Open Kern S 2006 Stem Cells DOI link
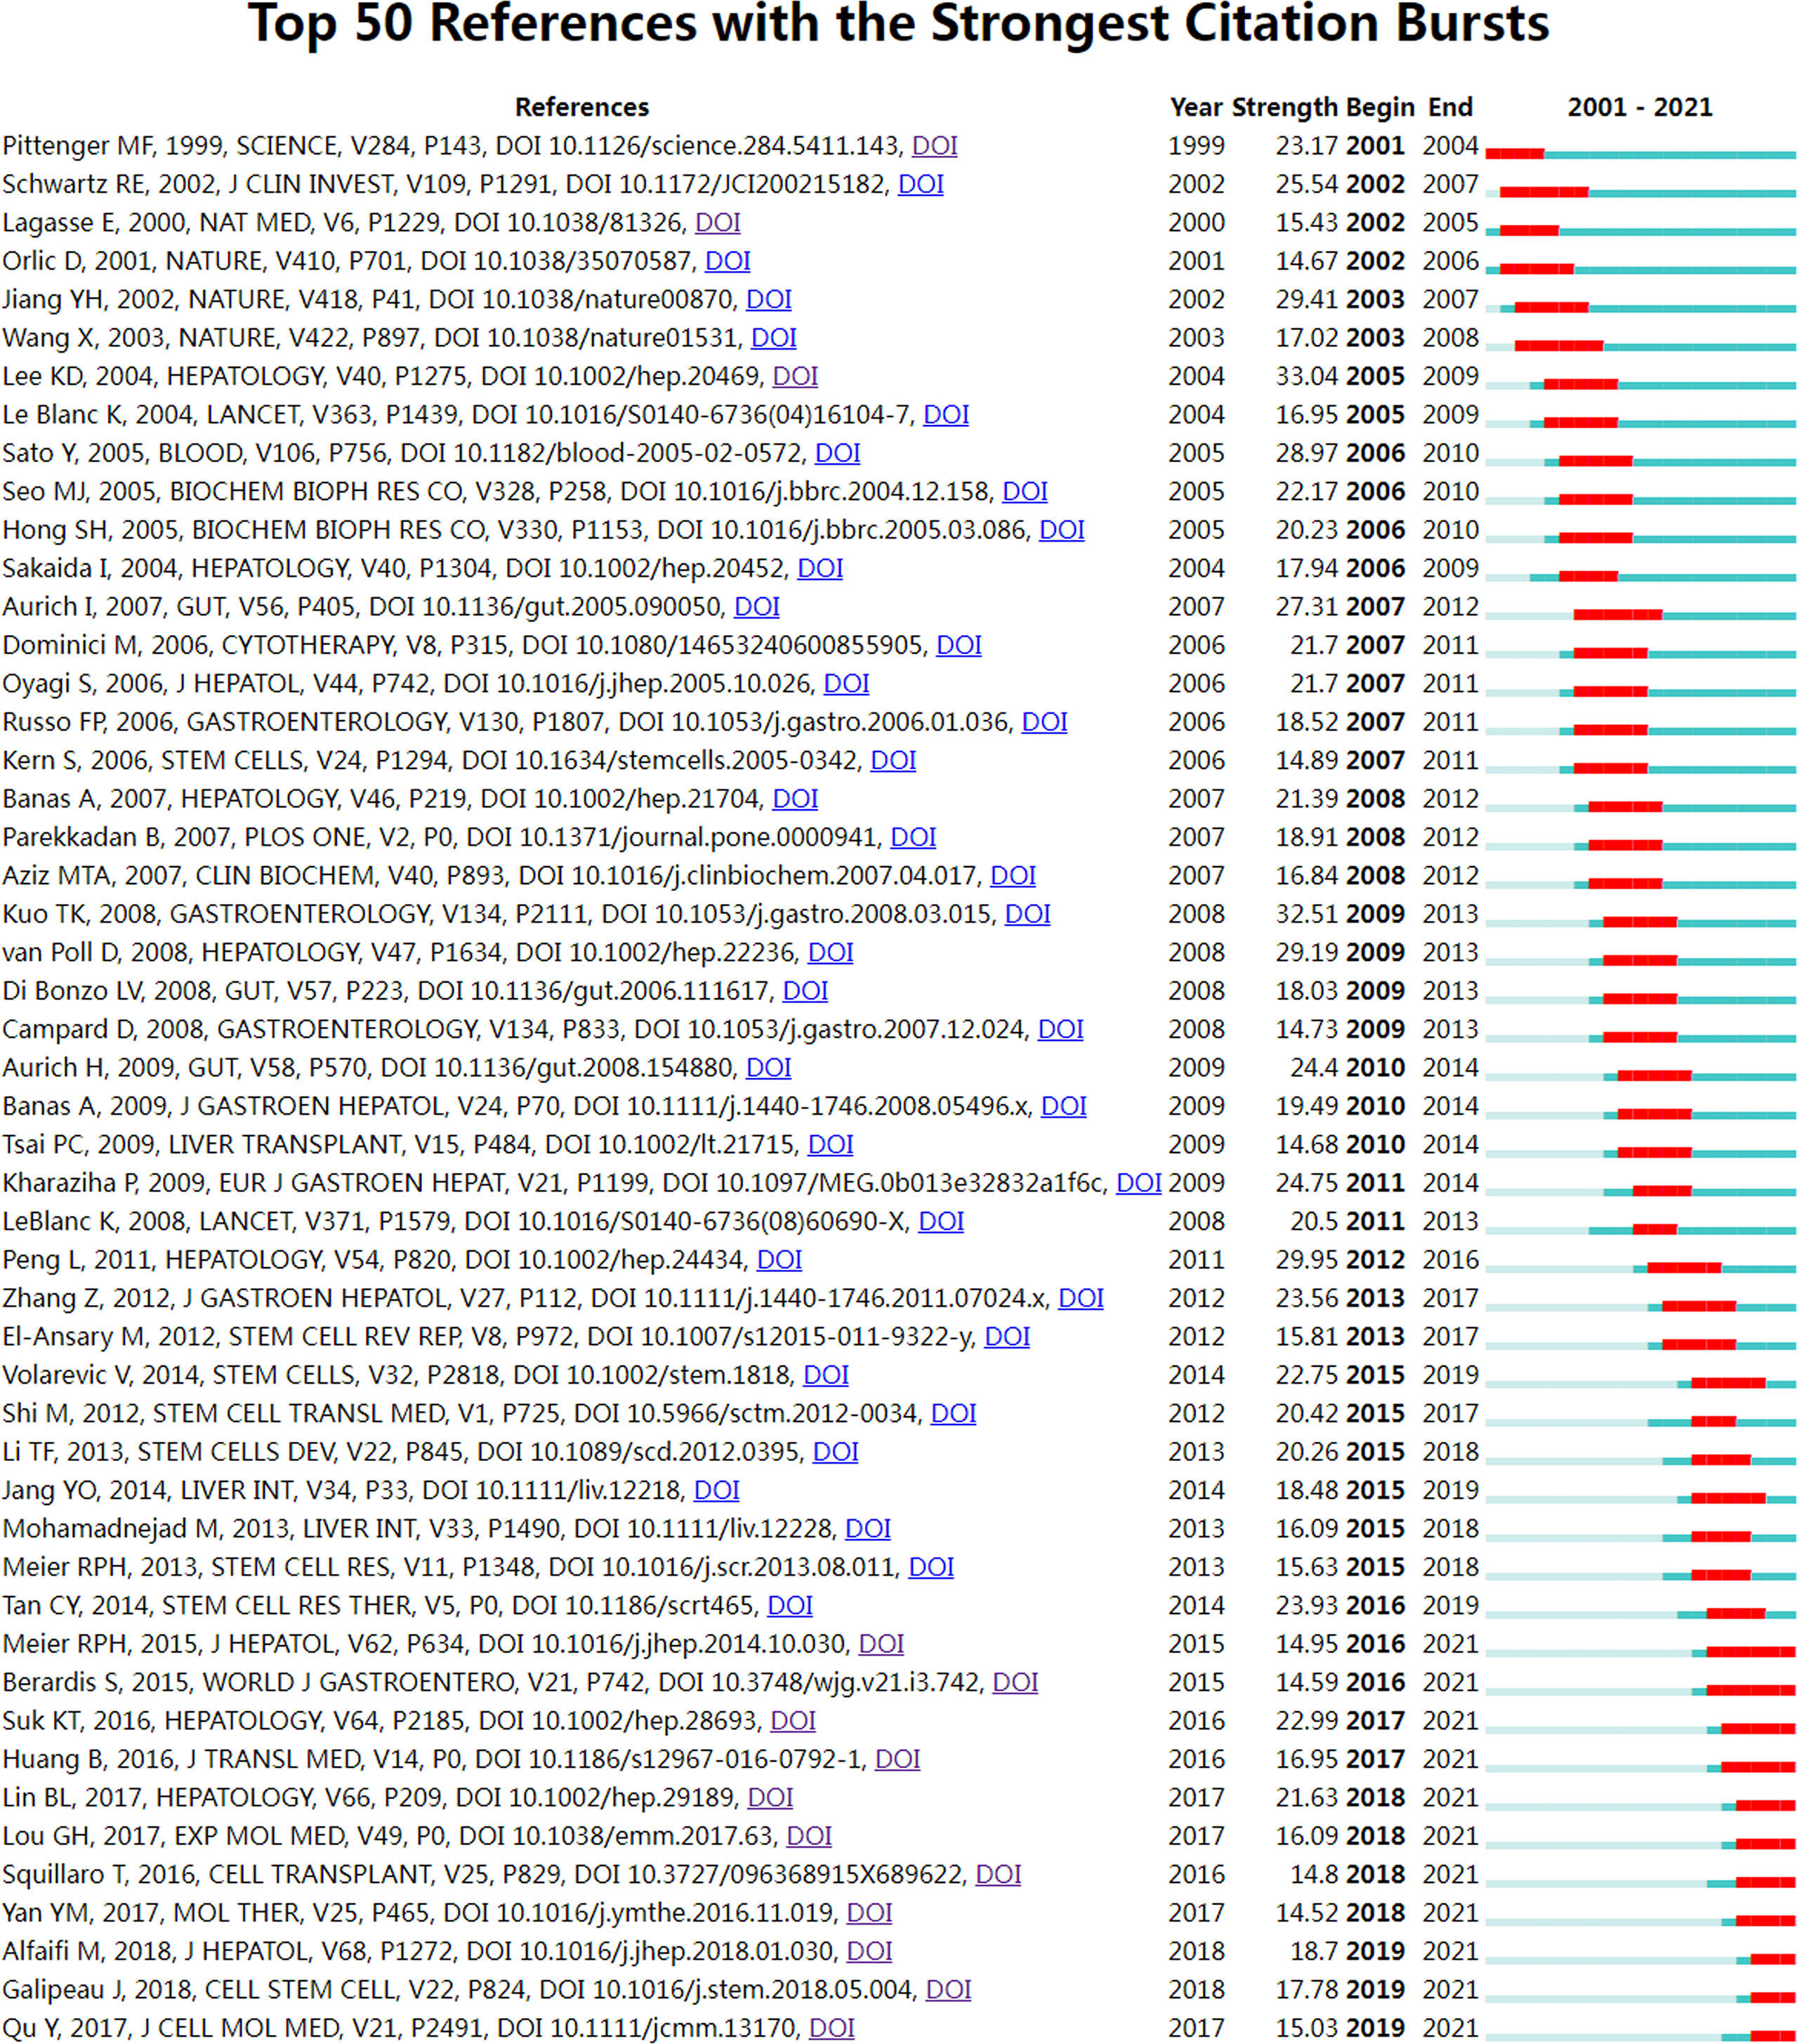 pyautogui.click(x=893, y=760)
